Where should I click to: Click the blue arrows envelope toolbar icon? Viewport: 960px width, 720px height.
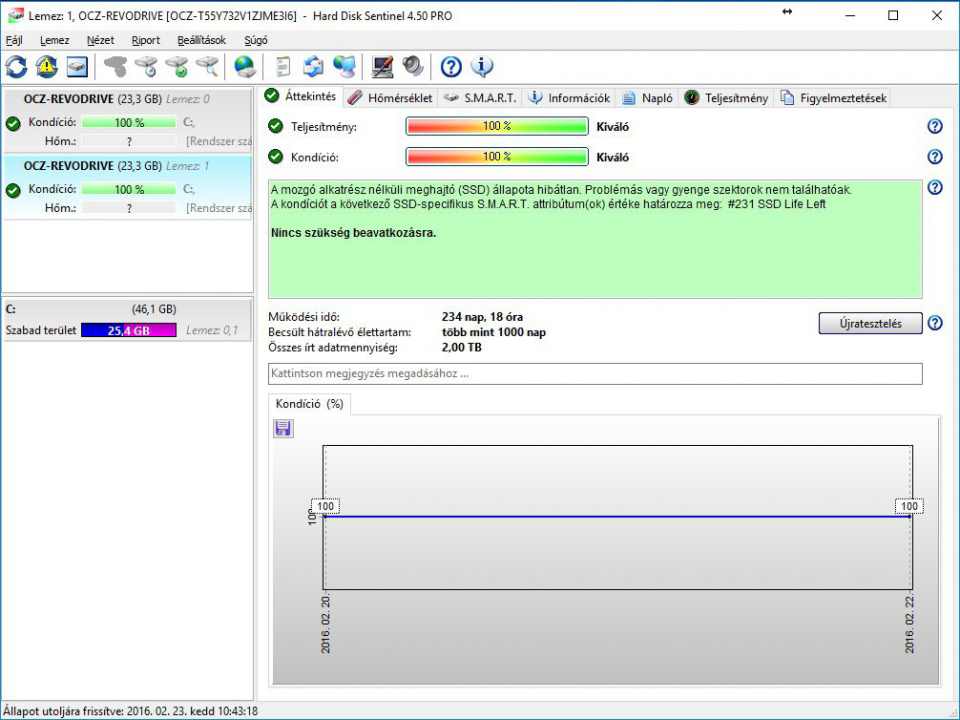[x=313, y=66]
